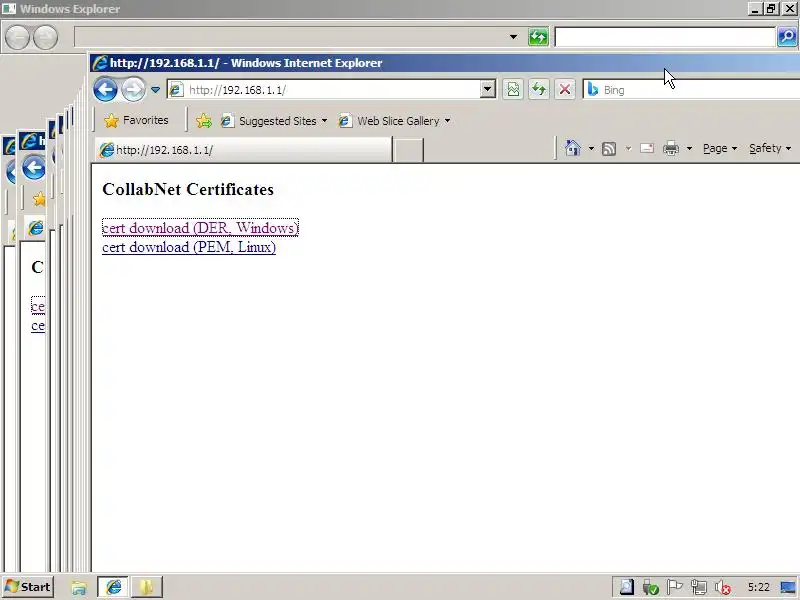Toggle Compatibility View icon

(513, 90)
